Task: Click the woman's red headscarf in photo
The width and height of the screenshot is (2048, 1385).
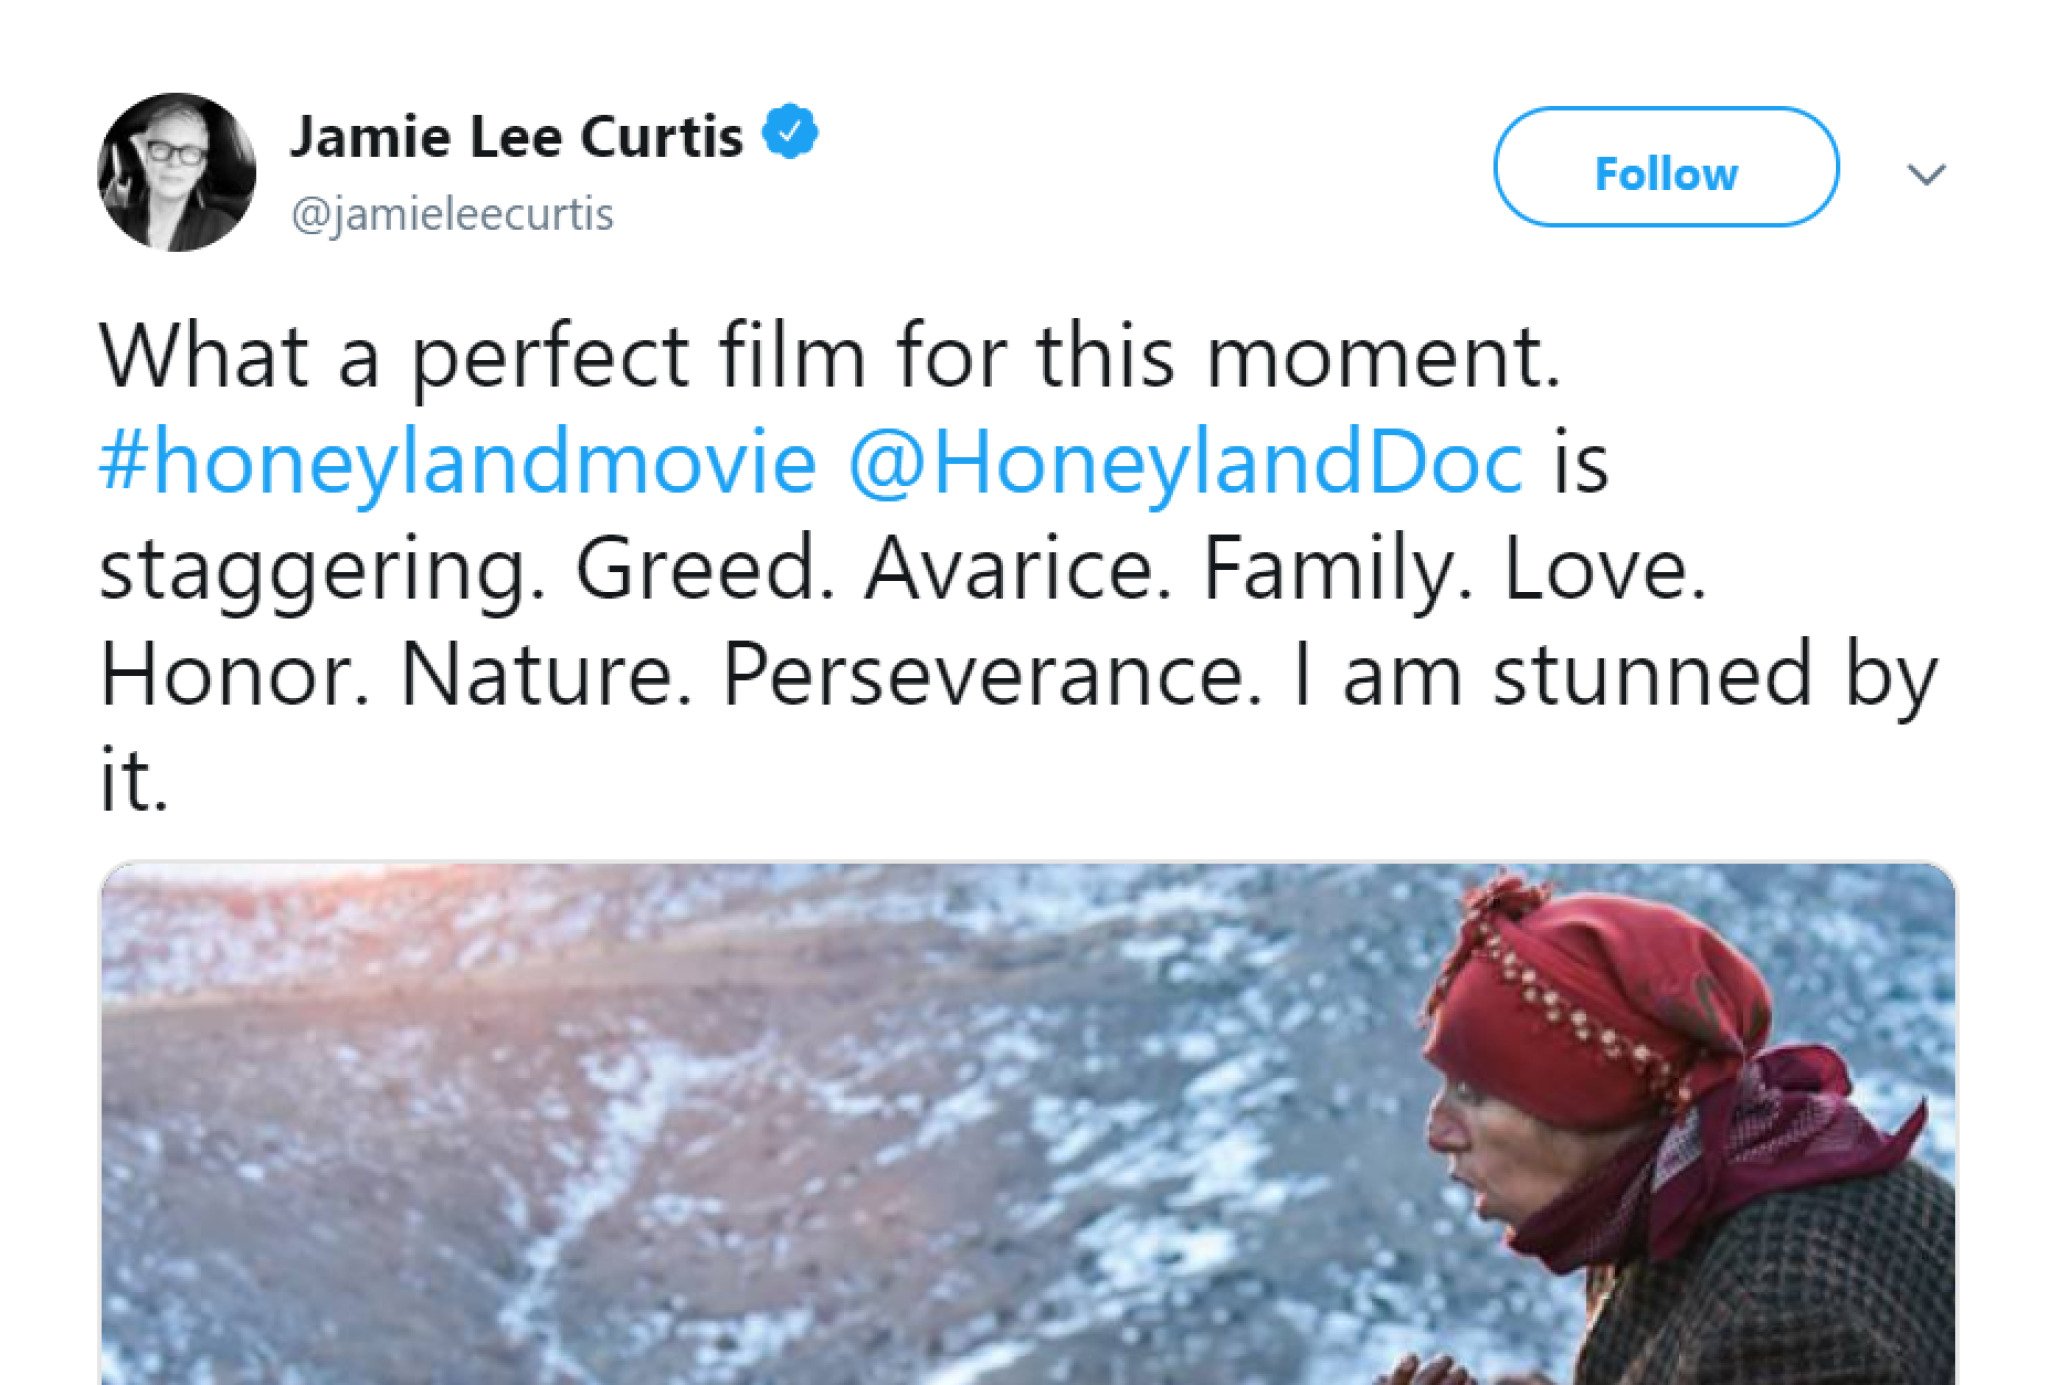Action: pyautogui.click(x=1600, y=1010)
